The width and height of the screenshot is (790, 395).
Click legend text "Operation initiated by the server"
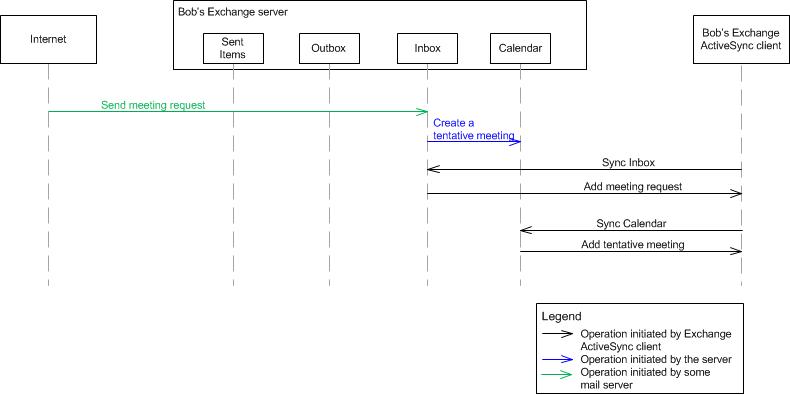[x=656, y=359]
